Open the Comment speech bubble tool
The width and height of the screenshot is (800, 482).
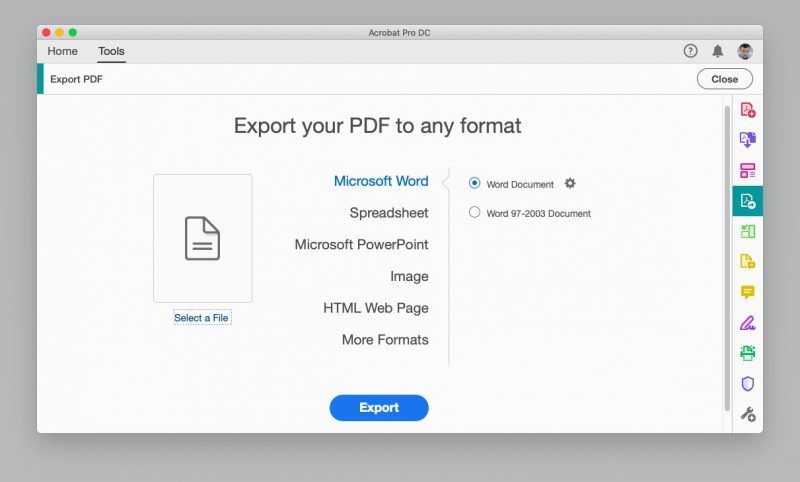click(747, 292)
